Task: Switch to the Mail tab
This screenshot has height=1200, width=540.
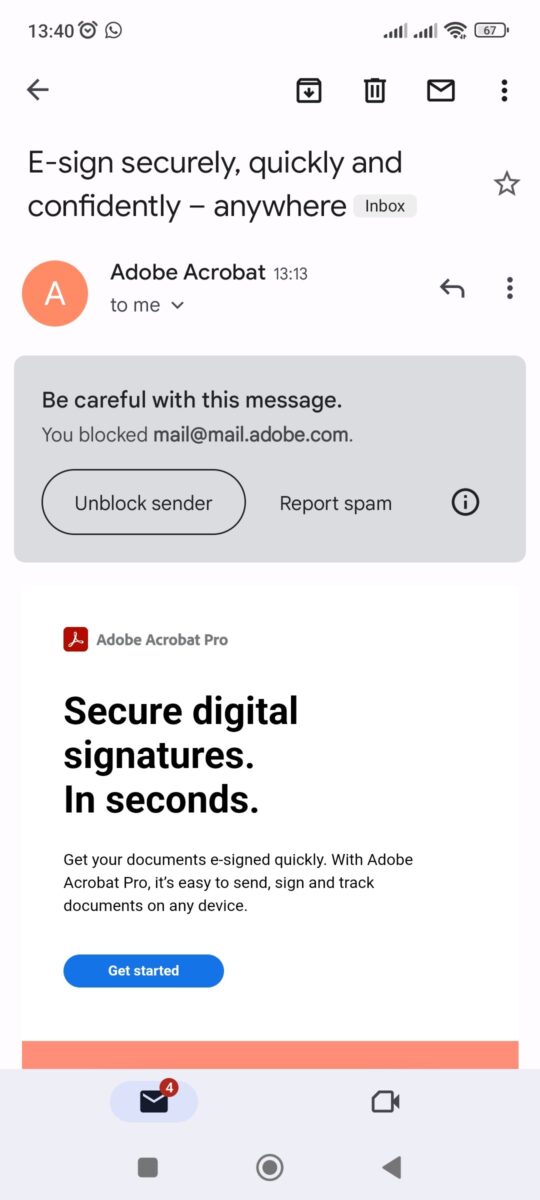Action: 154,1101
